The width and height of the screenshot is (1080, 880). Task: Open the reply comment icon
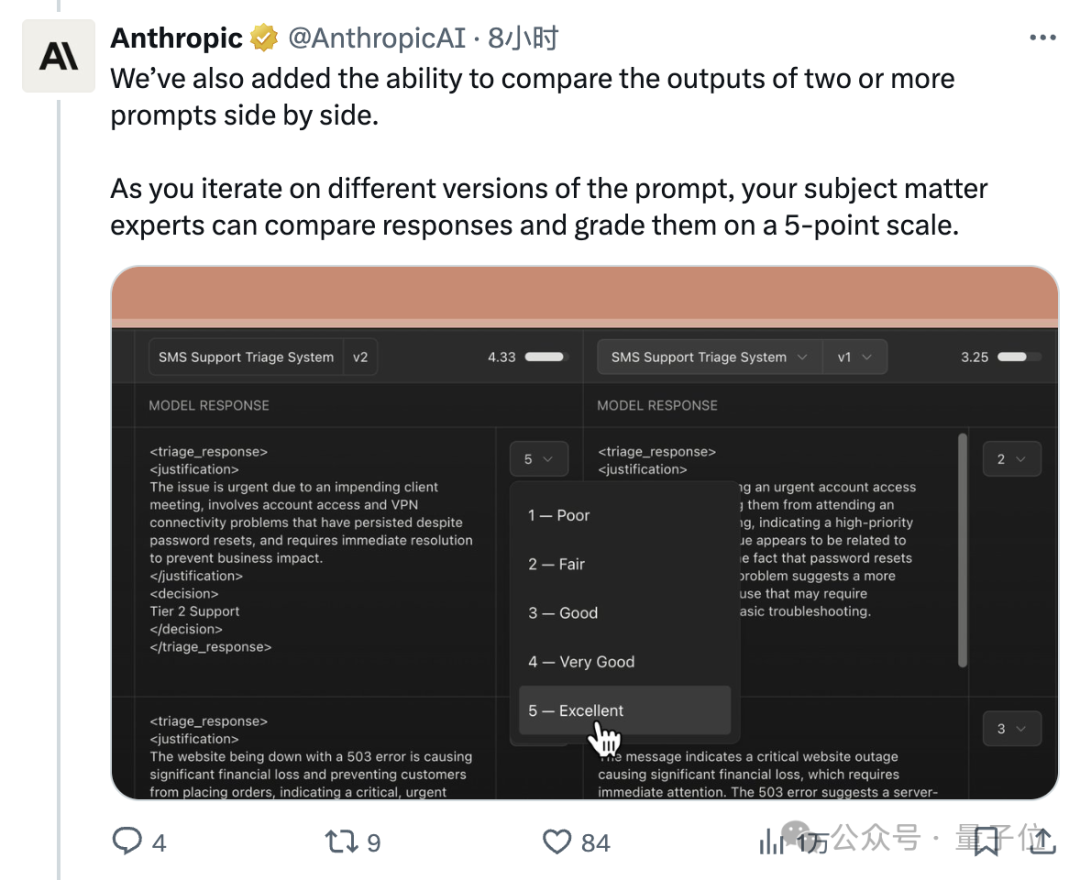click(127, 841)
